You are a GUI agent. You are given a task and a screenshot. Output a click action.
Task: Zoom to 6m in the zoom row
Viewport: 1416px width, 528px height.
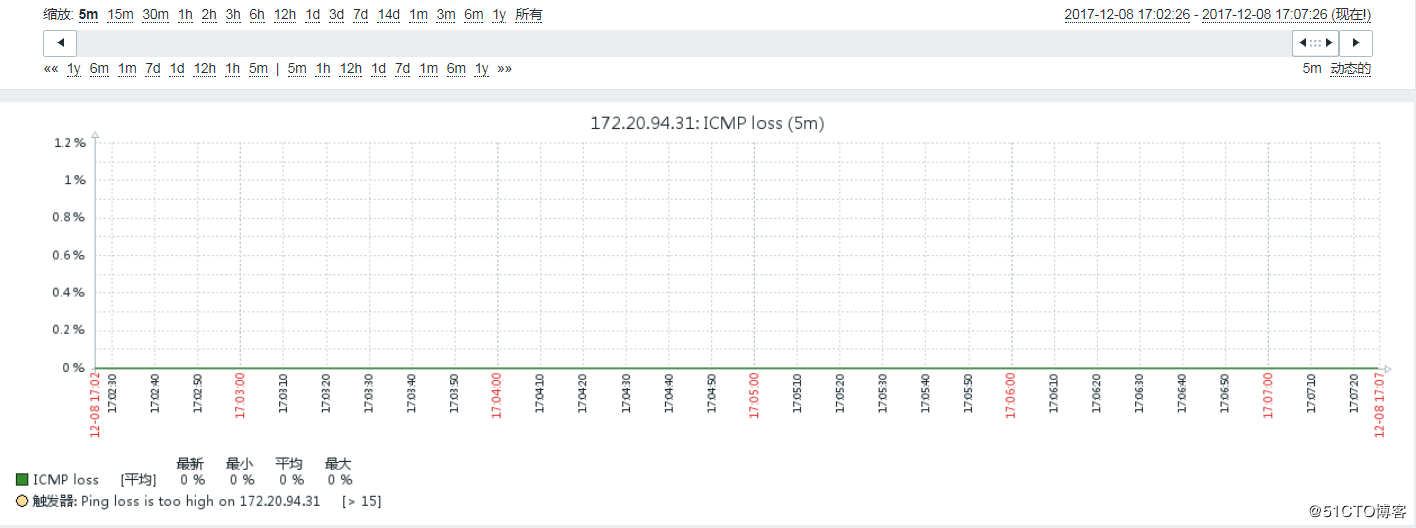[474, 15]
